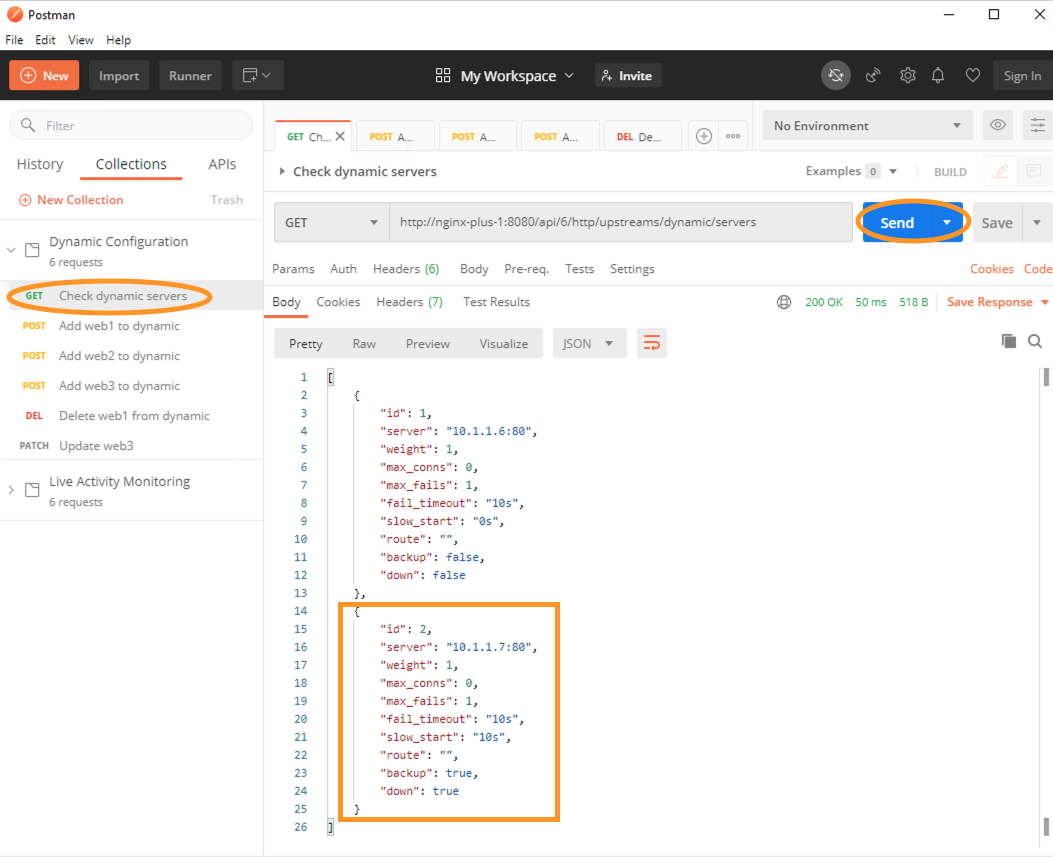This screenshot has width=1053, height=857.
Task: Toggle the wrap lines icon in response
Action: (651, 343)
